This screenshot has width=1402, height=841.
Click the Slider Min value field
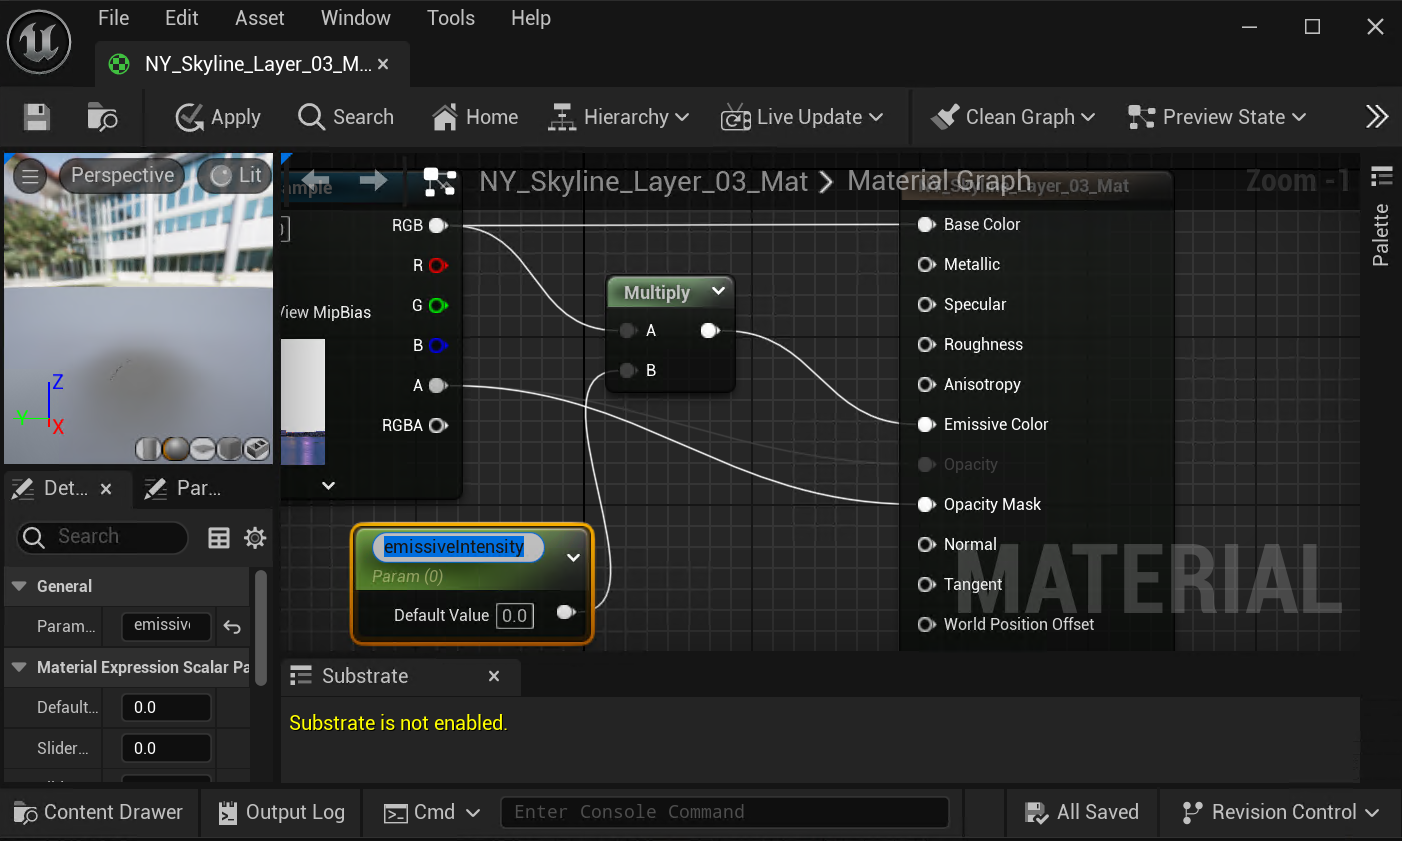pos(166,749)
